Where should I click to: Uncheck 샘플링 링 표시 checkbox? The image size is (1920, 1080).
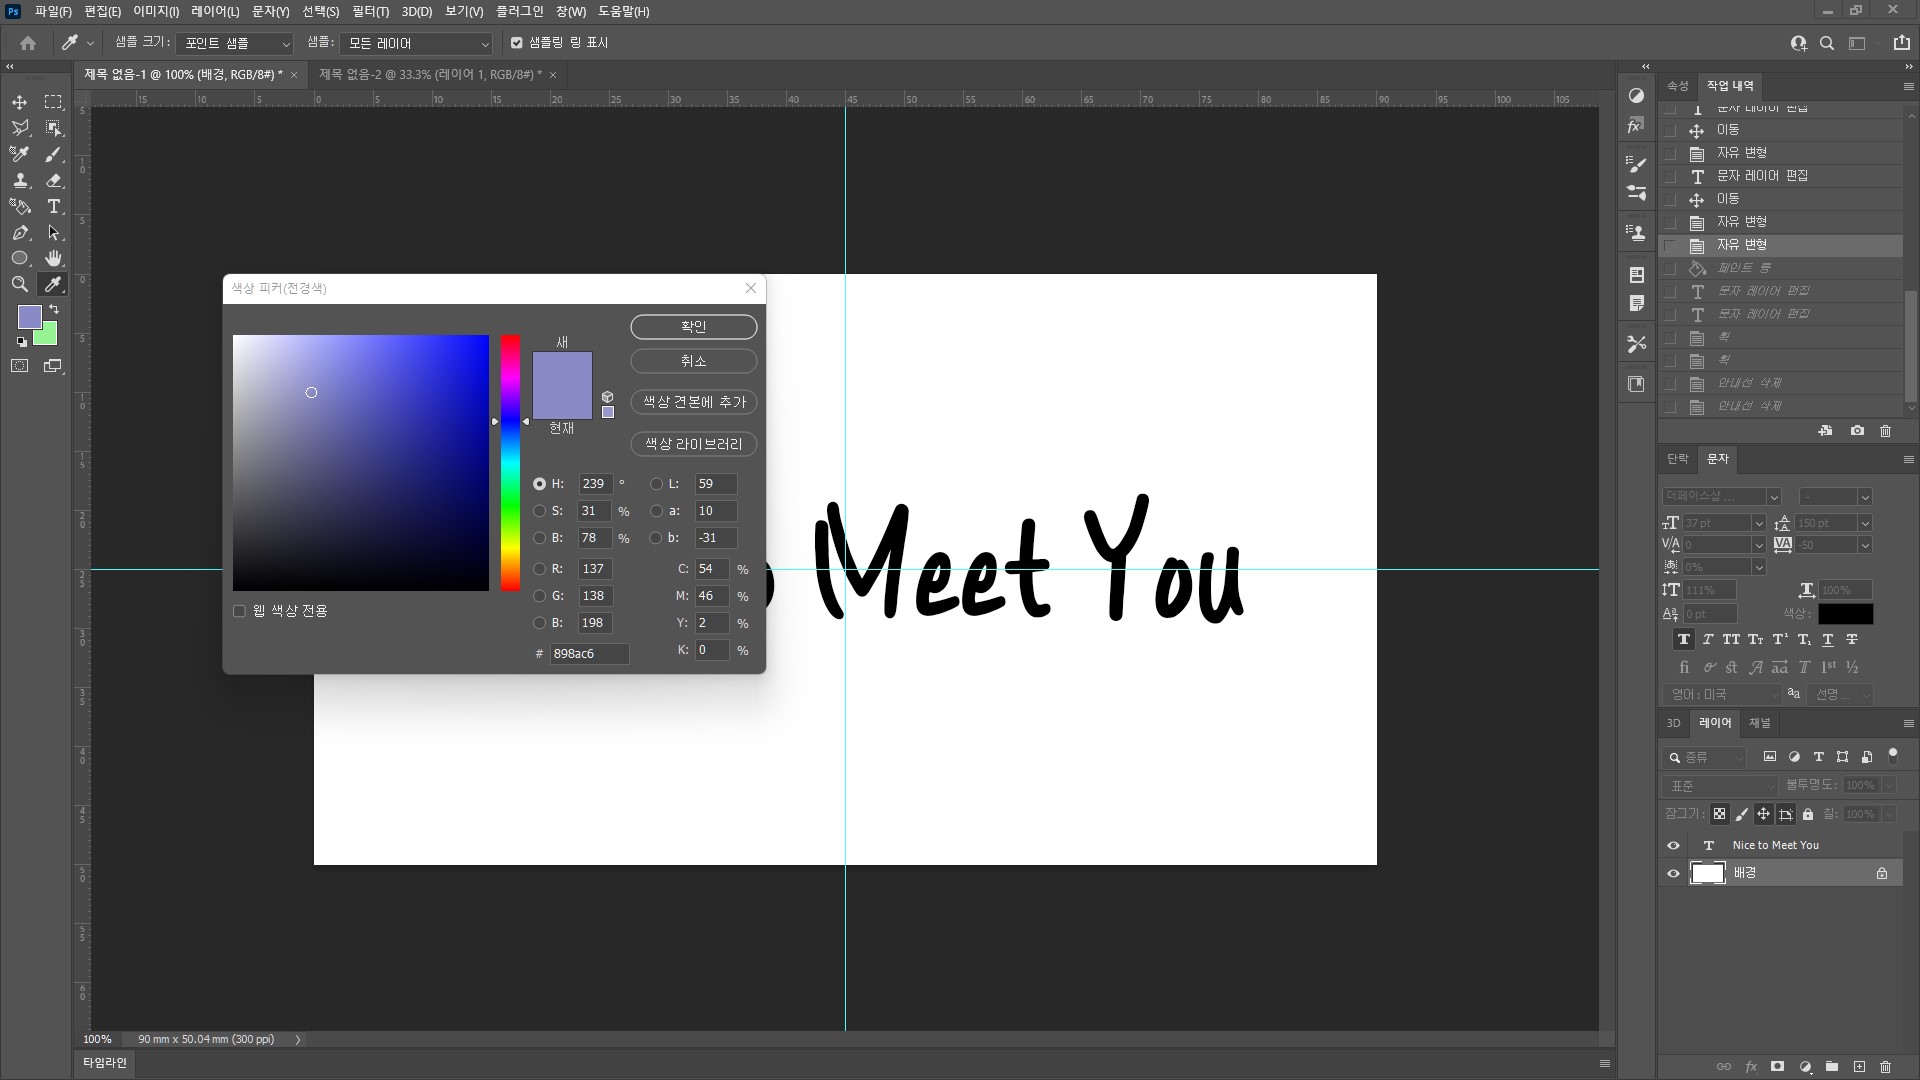click(517, 43)
